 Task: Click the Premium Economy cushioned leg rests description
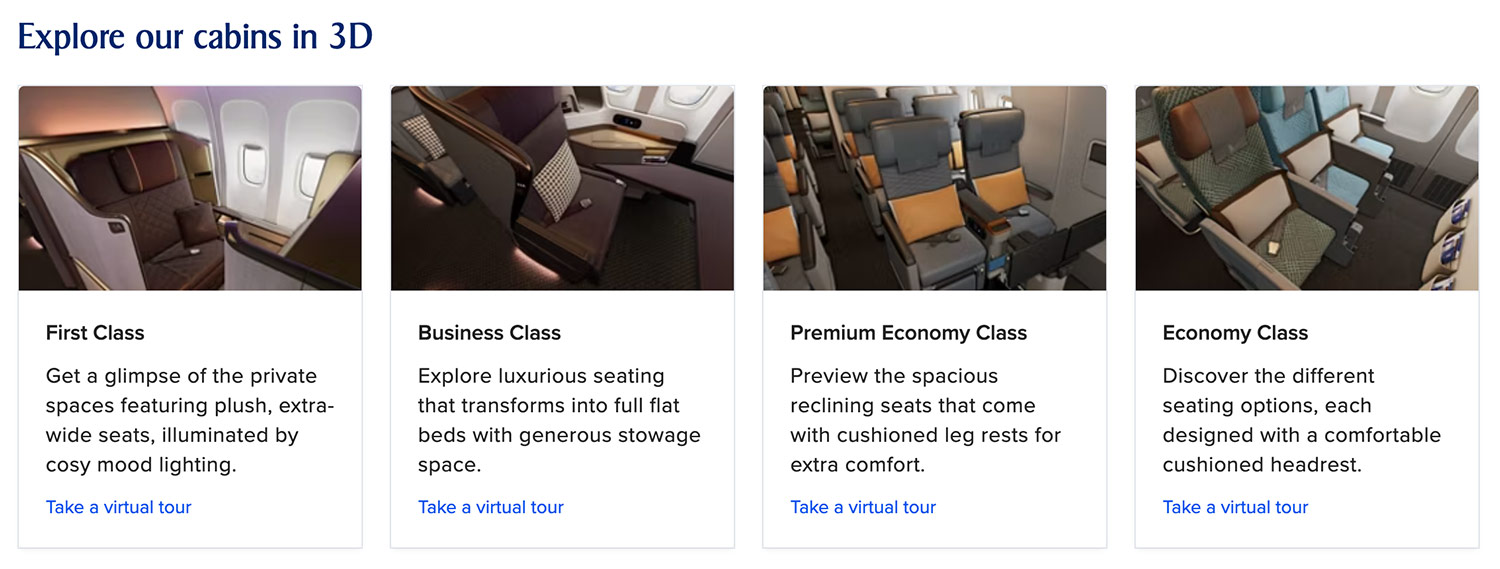click(x=925, y=420)
